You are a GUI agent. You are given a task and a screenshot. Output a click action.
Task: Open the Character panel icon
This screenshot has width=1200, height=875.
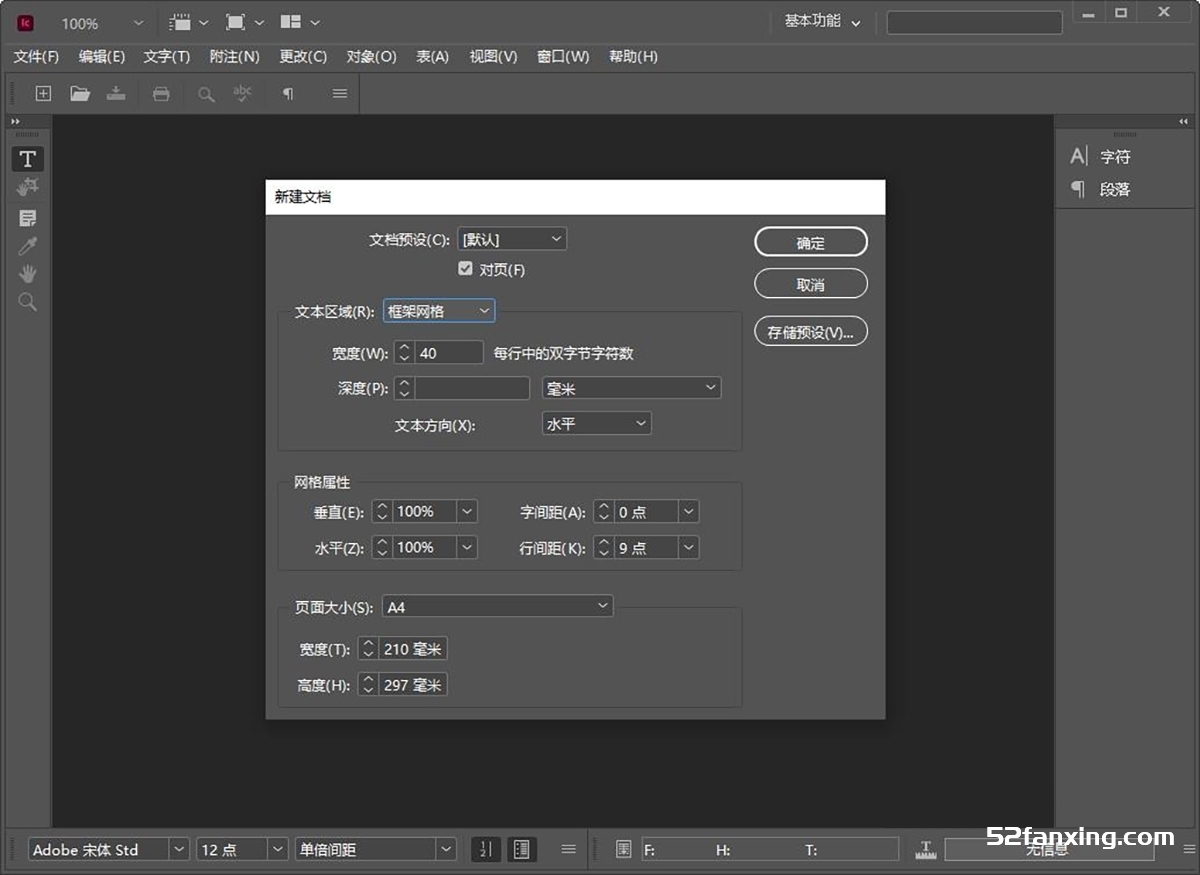coord(1078,156)
